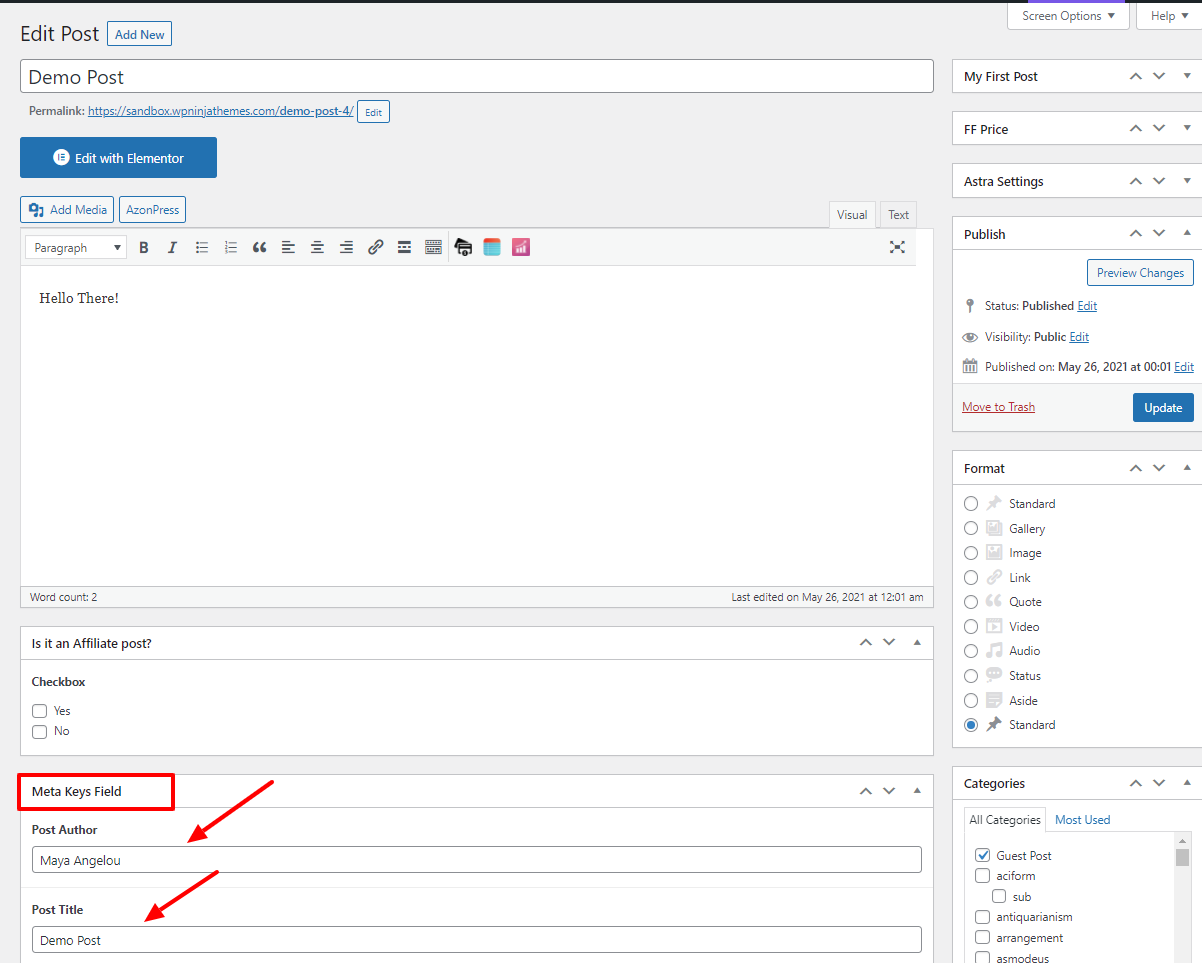Image resolution: width=1202 pixels, height=963 pixels.
Task: Insert a link into the content
Action: (x=375, y=247)
